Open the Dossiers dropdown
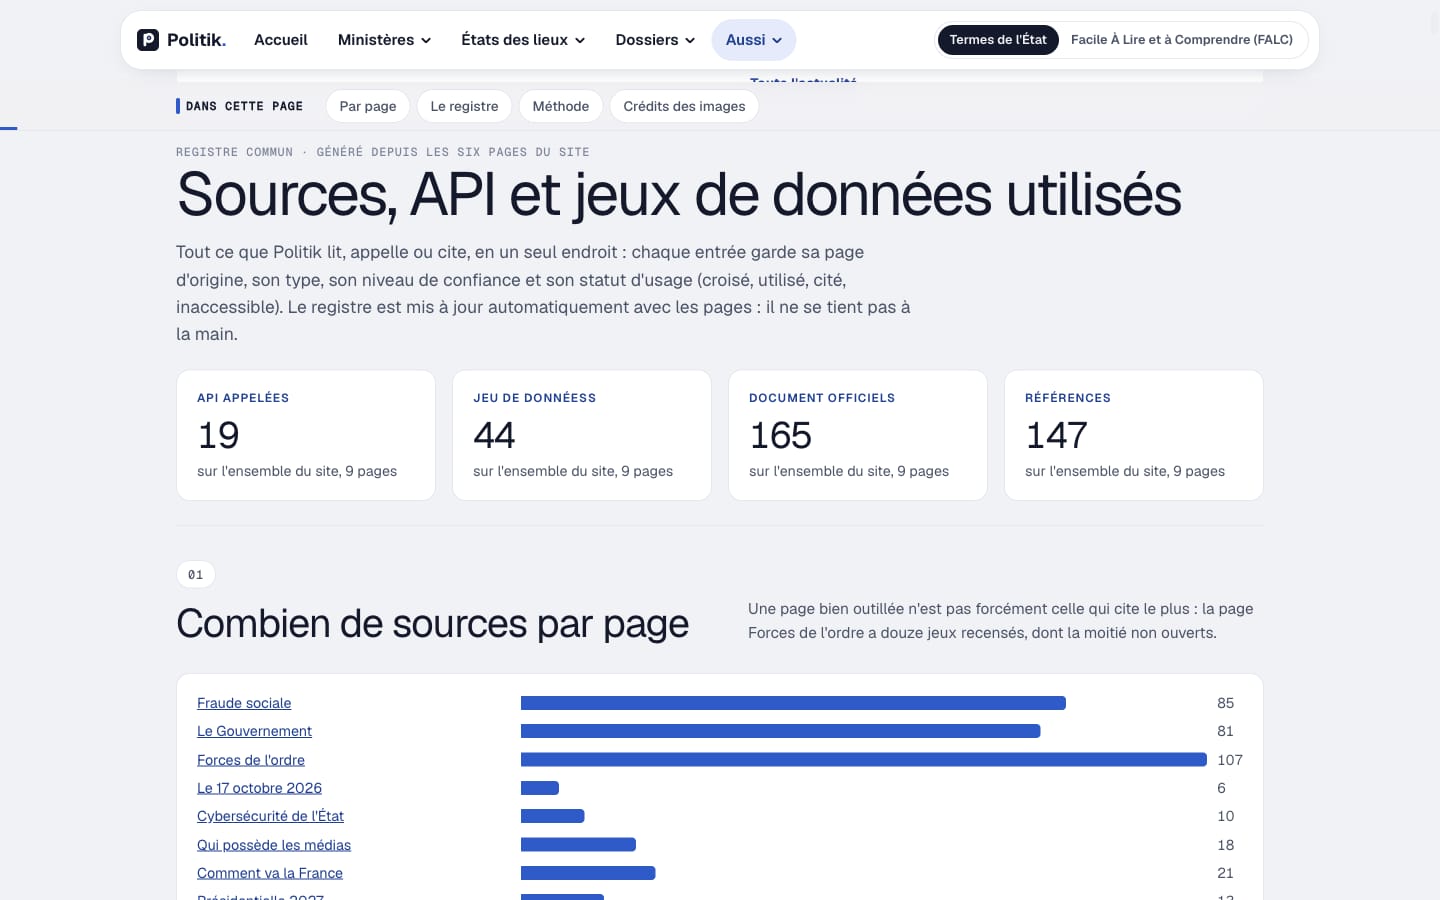1440x900 pixels. click(x=655, y=40)
